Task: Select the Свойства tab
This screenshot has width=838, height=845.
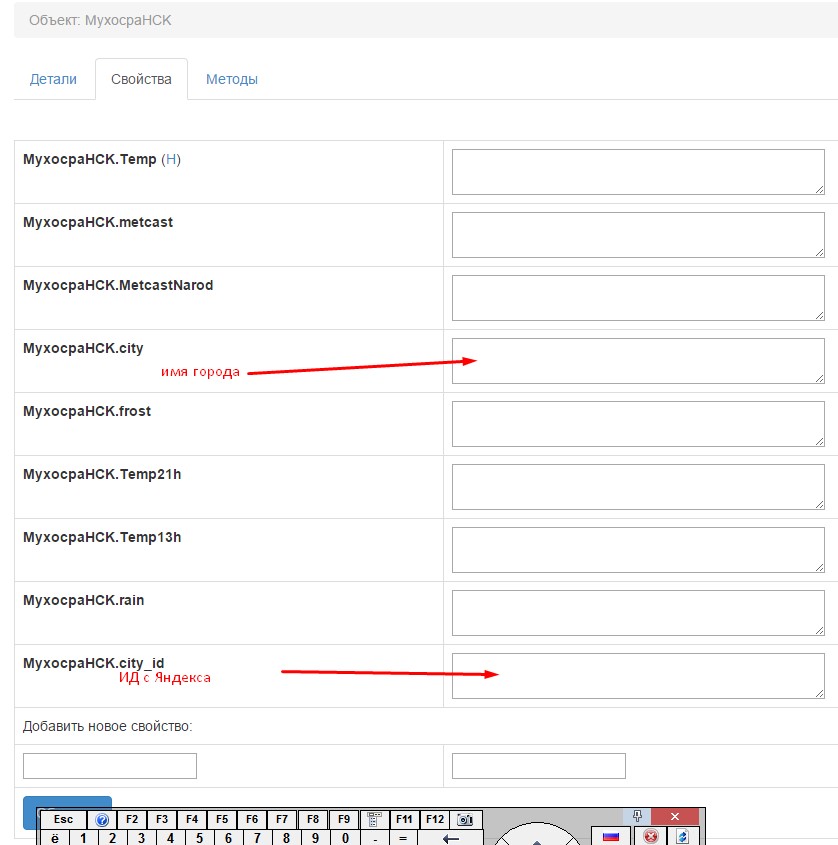Action: 141,79
